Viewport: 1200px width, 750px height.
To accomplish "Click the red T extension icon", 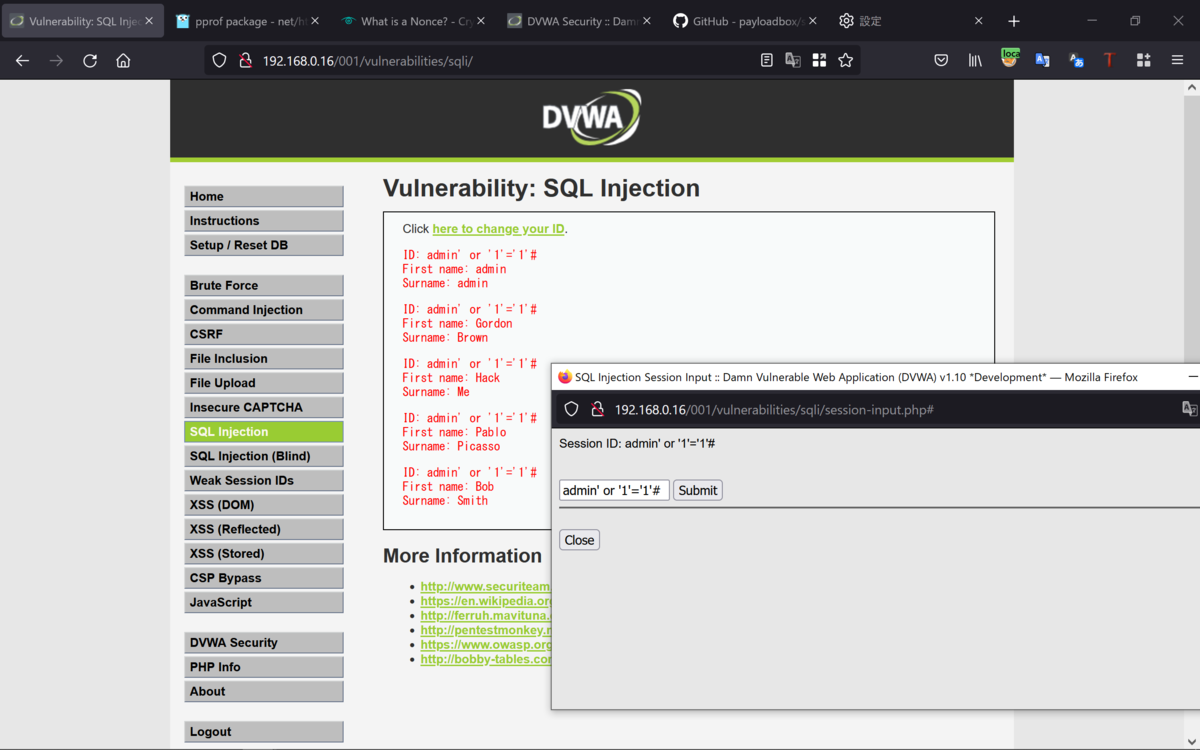I will pyautogui.click(x=1109, y=60).
